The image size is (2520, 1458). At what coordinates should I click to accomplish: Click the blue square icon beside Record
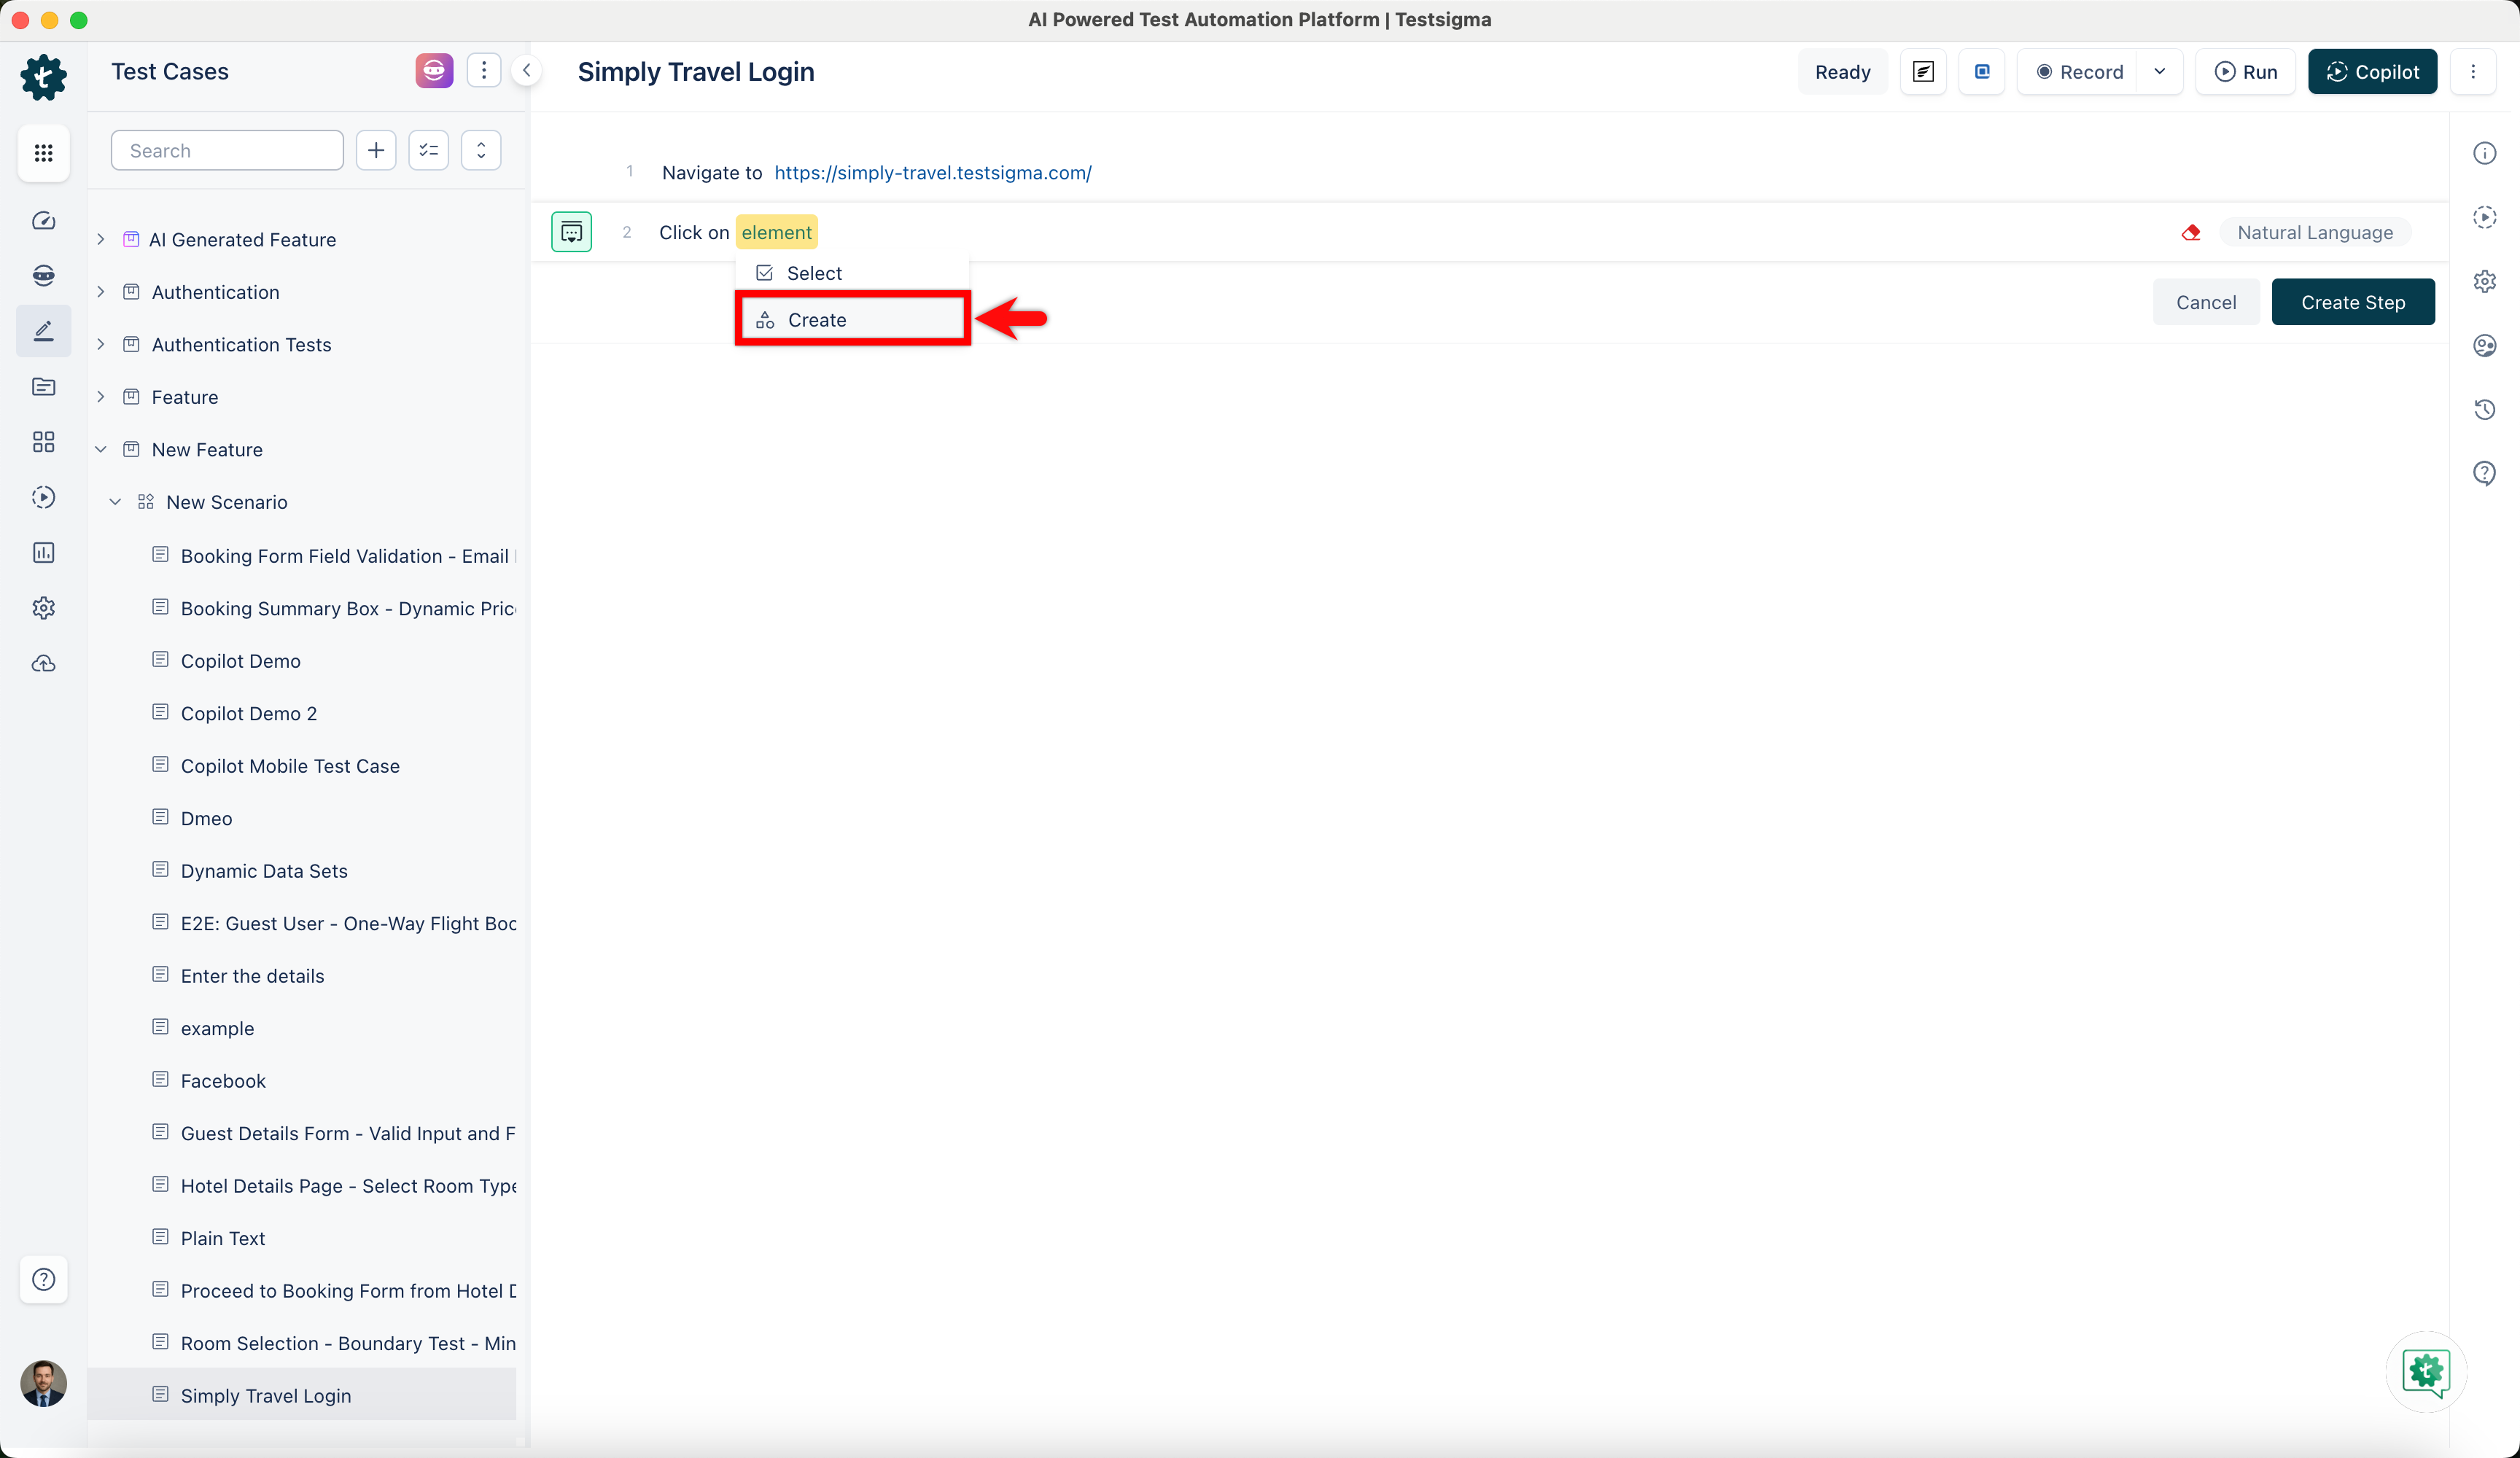1982,71
